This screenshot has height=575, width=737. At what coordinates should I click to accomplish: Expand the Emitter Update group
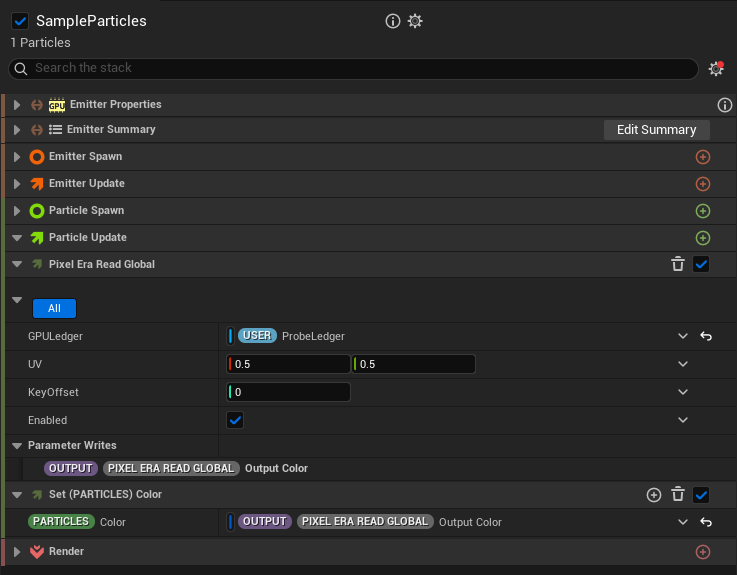(x=17, y=184)
